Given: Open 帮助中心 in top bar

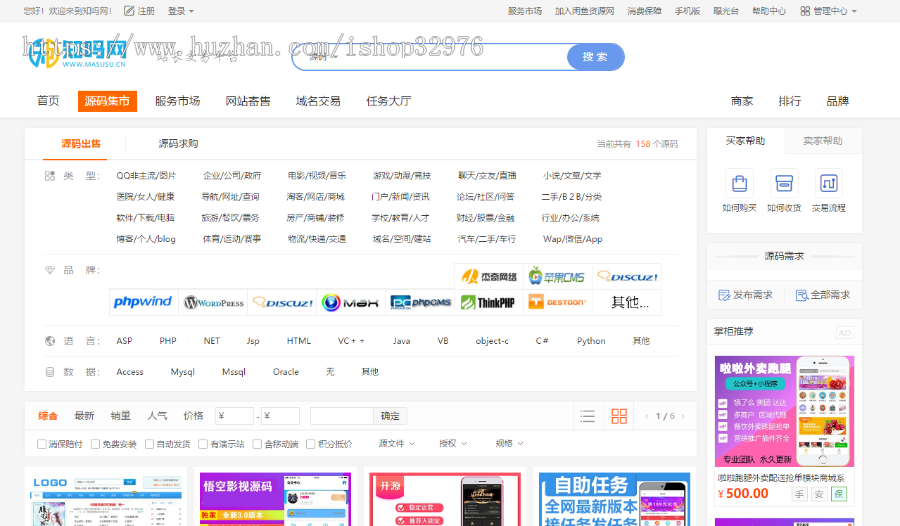Looking at the screenshot, I should [x=769, y=11].
